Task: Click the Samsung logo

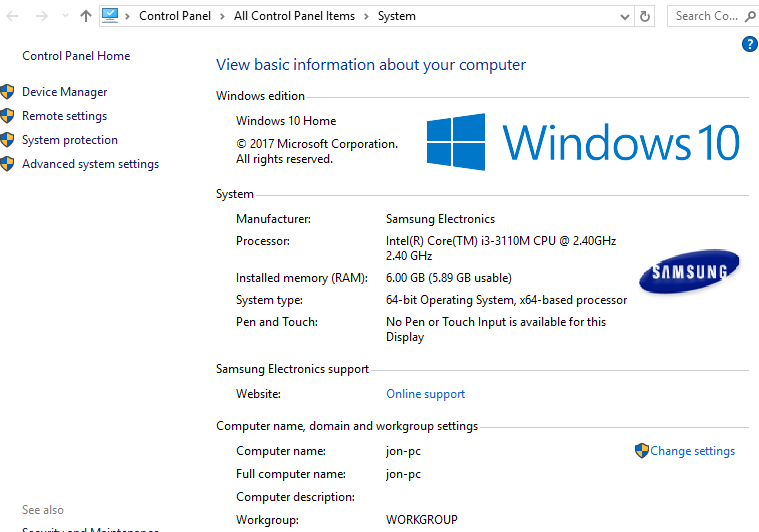Action: click(x=689, y=272)
